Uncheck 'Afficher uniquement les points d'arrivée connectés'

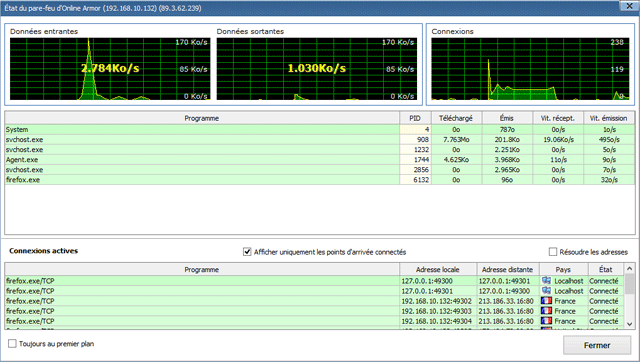click(247, 252)
